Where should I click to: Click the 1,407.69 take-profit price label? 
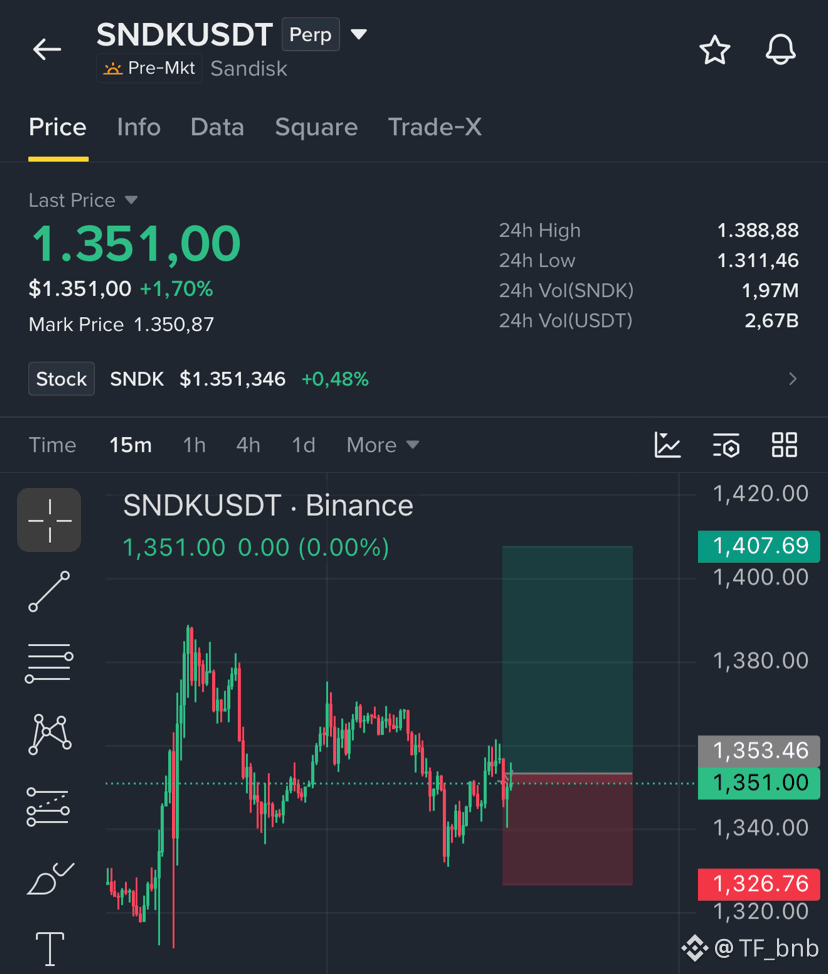[759, 546]
